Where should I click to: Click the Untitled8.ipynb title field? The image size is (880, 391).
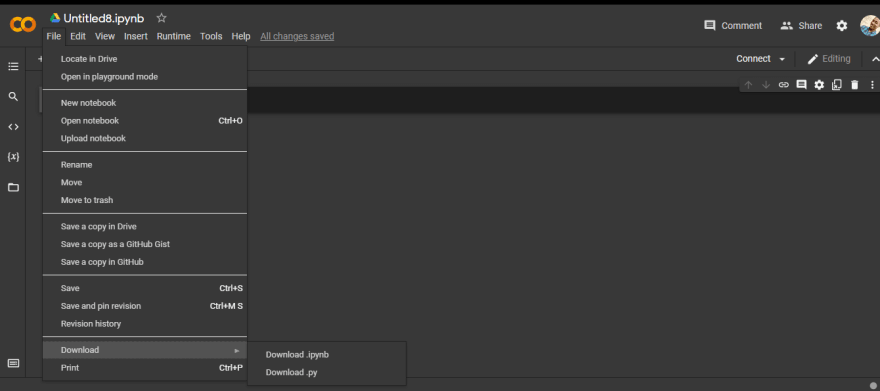tap(104, 19)
